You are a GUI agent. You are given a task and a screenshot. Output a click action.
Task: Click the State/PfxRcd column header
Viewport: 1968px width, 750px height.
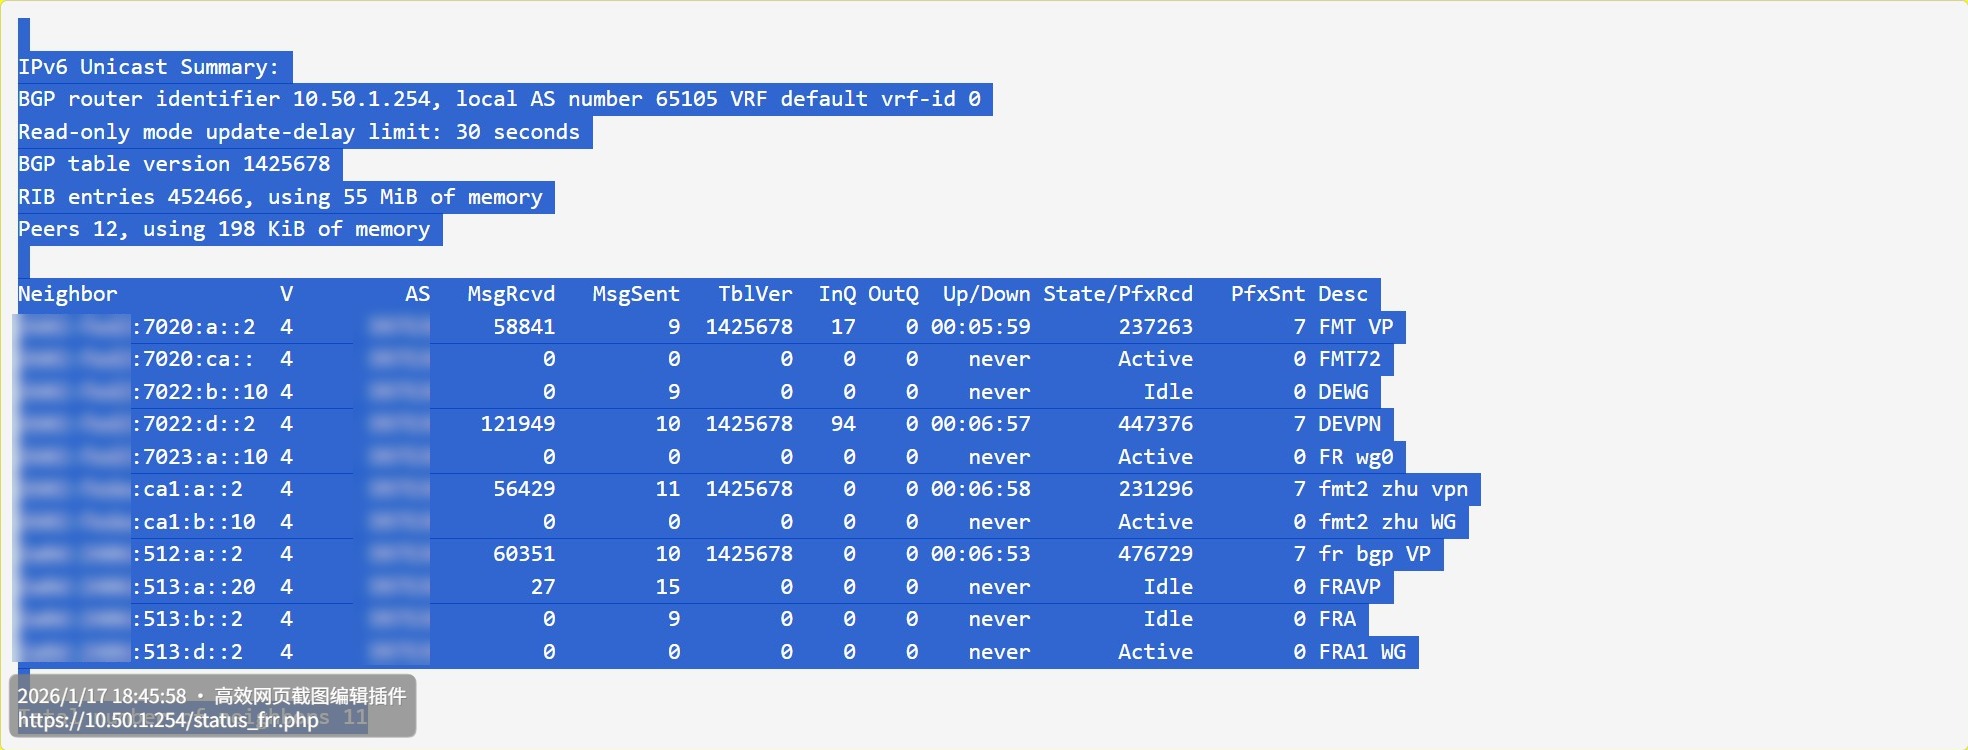click(1118, 294)
